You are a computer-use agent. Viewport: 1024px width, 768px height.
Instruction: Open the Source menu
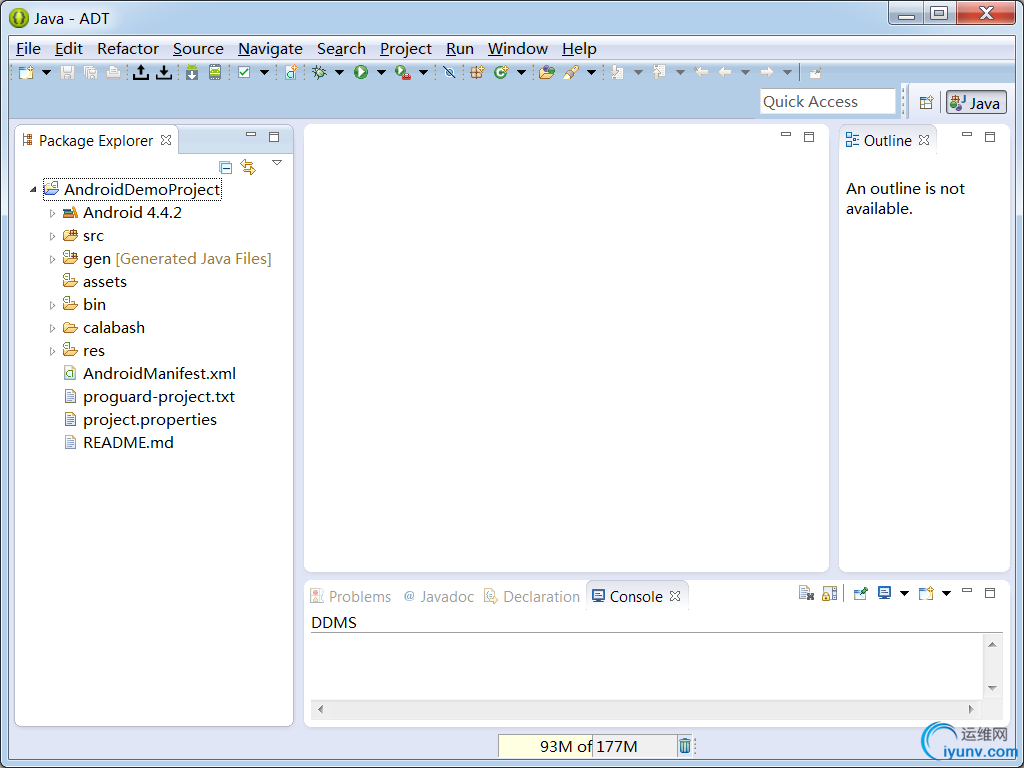tap(199, 49)
